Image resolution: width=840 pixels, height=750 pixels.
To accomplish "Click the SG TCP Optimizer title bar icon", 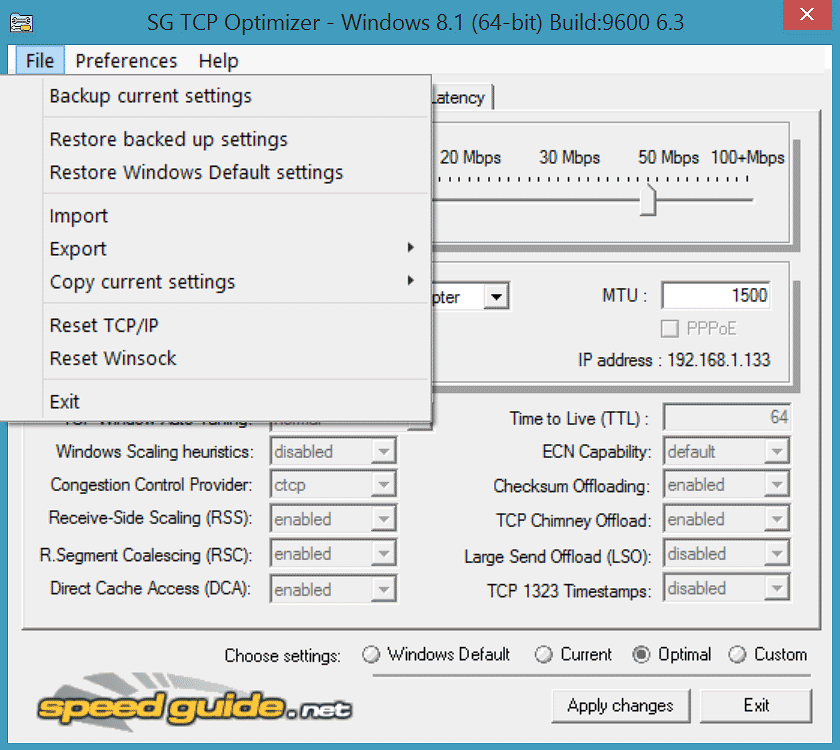I will (x=21, y=22).
